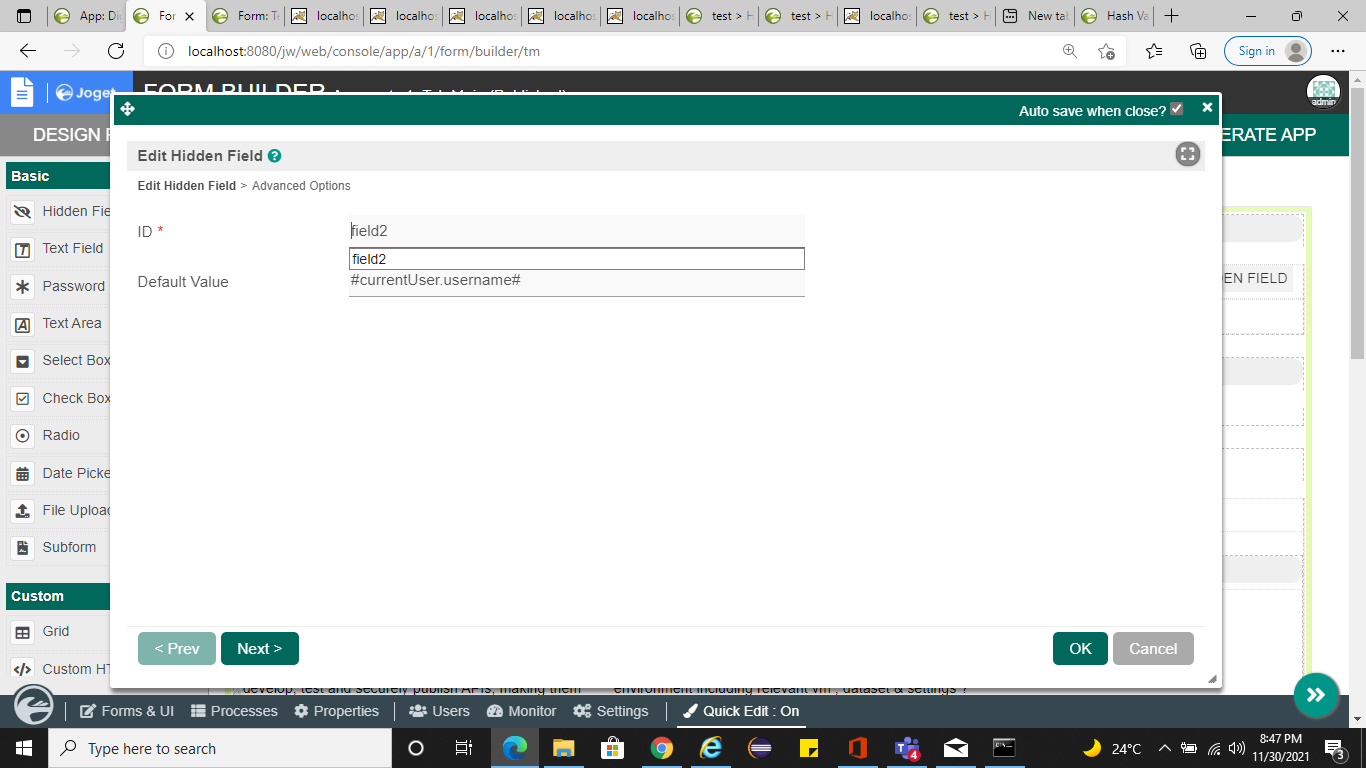The height and width of the screenshot is (768, 1366).
Task: Open Google Chrome from taskbar
Action: 661,748
